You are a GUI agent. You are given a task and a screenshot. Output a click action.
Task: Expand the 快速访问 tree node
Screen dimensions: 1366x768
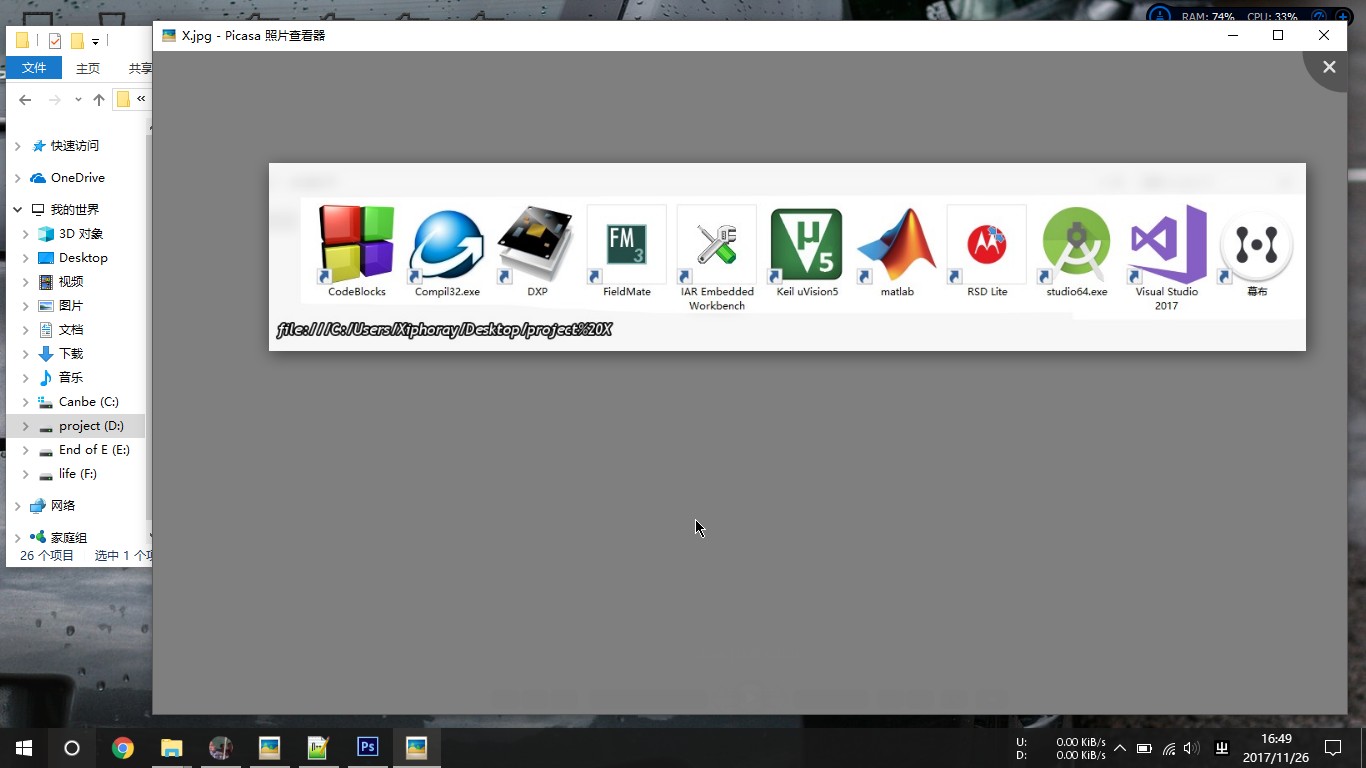[17, 146]
